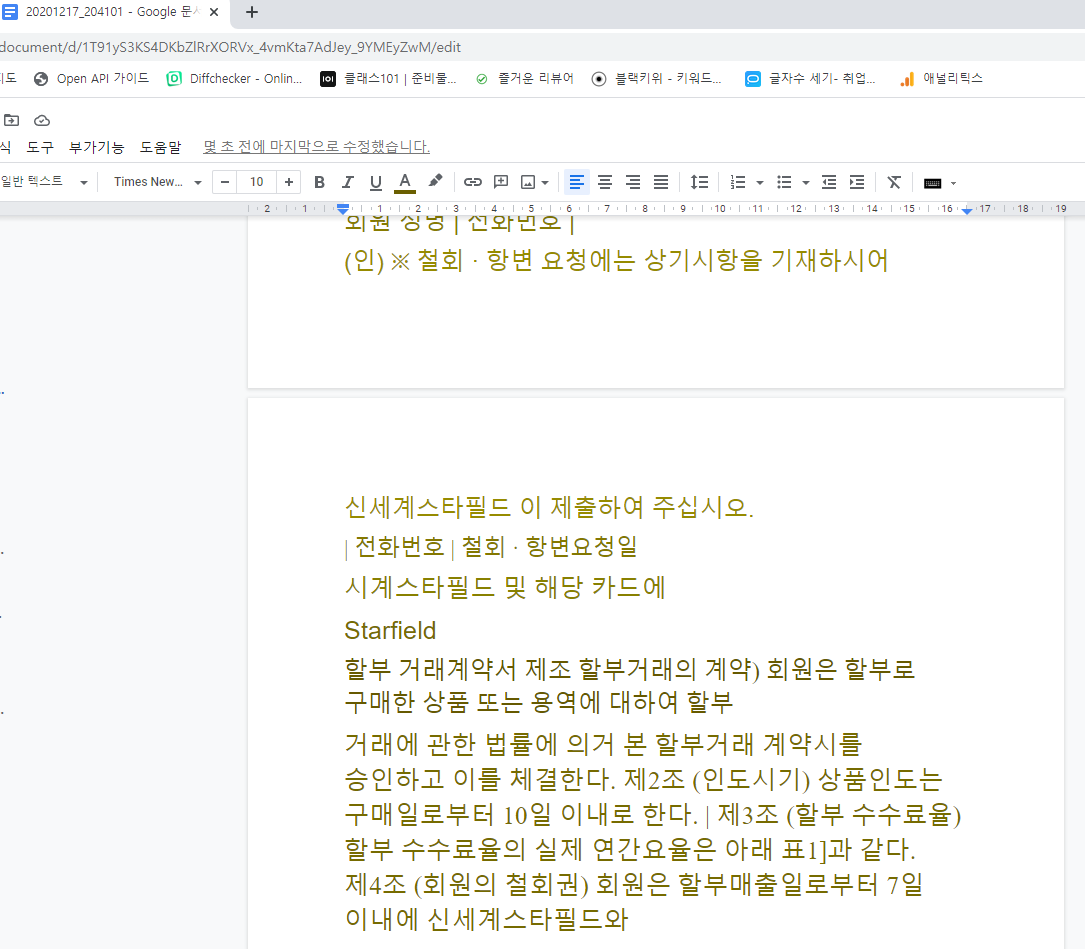Apply a bulleted list

pos(784,182)
